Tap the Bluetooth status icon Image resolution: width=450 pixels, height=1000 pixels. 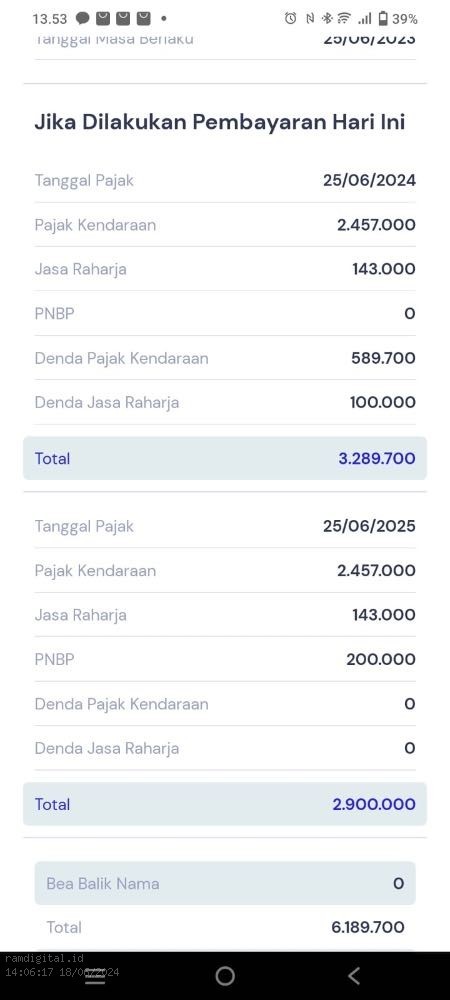[x=327, y=18]
